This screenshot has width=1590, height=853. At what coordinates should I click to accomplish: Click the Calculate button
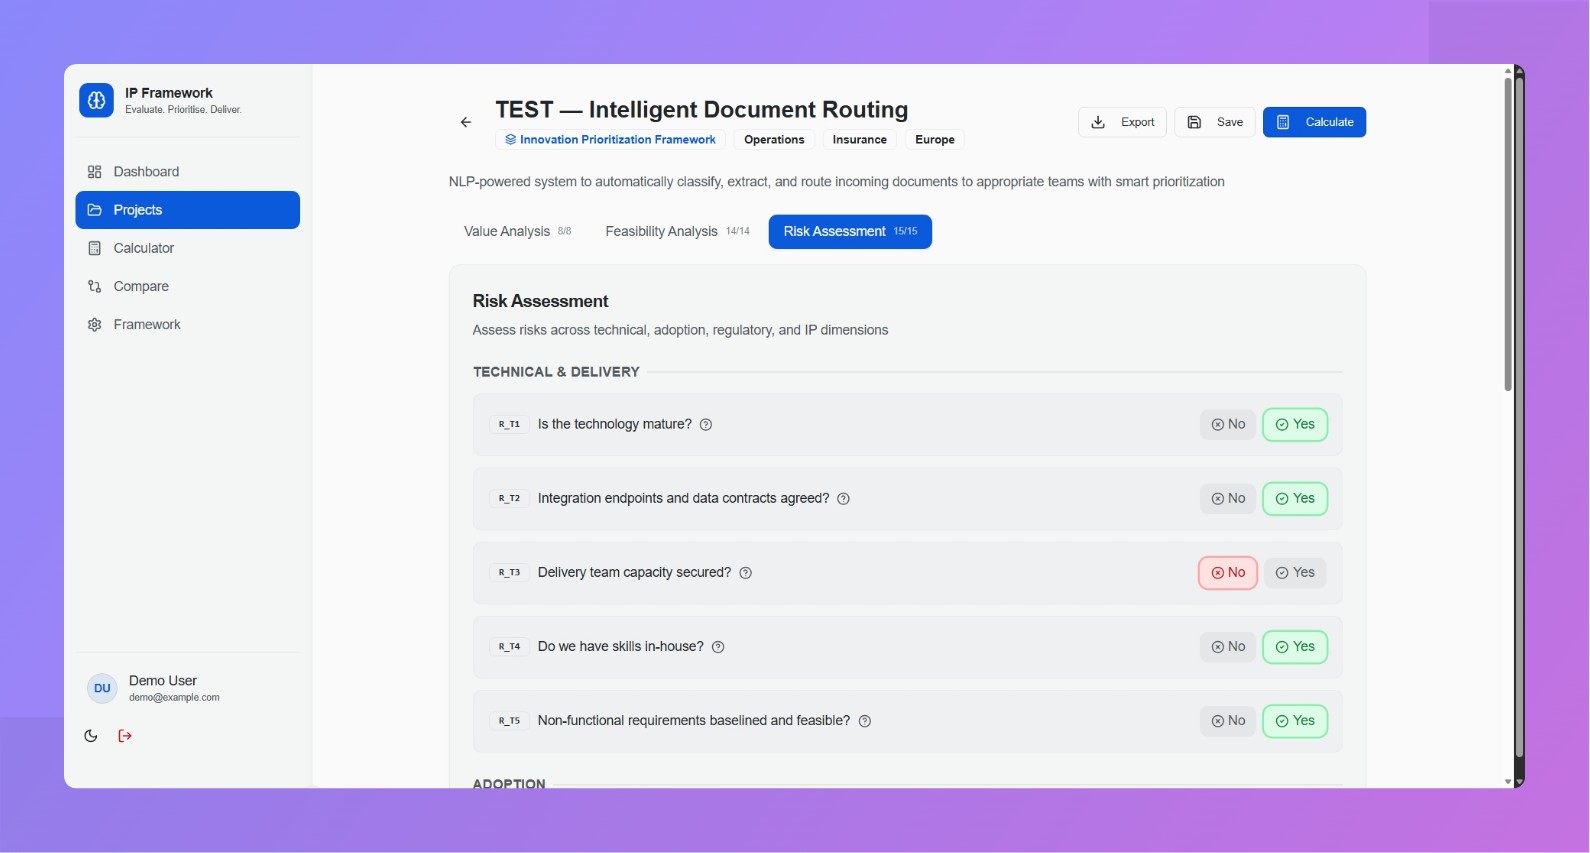pos(1314,122)
